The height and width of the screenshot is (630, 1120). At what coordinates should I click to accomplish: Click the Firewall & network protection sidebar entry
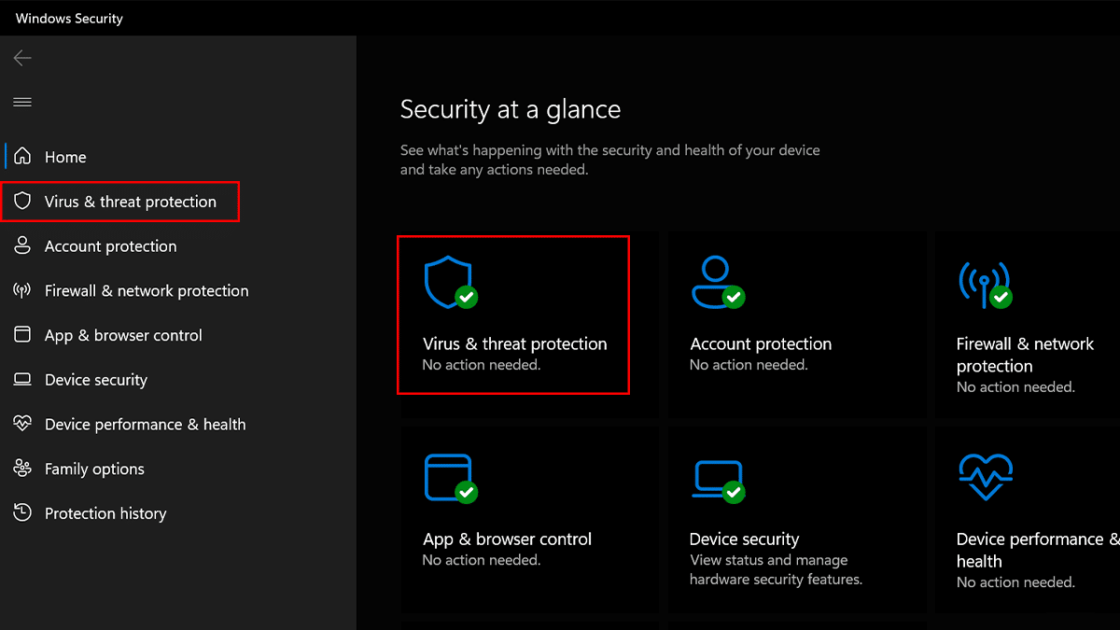146,290
